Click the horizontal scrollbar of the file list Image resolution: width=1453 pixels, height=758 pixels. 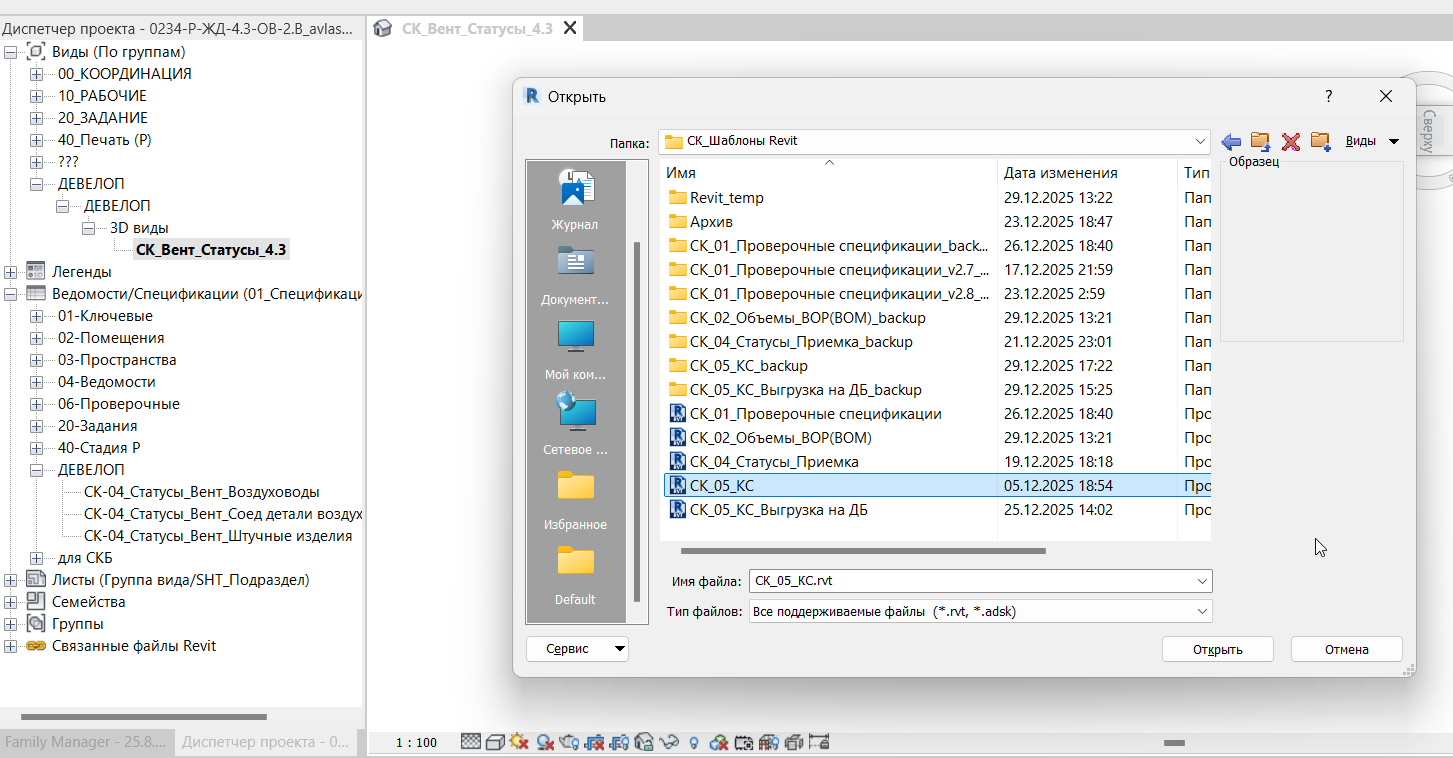pos(863,551)
